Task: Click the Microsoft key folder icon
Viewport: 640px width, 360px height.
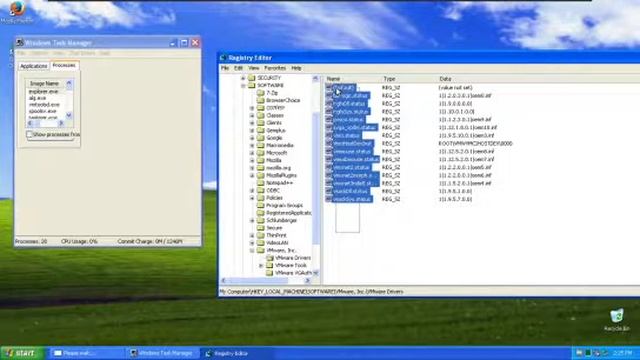Action: 261,153
